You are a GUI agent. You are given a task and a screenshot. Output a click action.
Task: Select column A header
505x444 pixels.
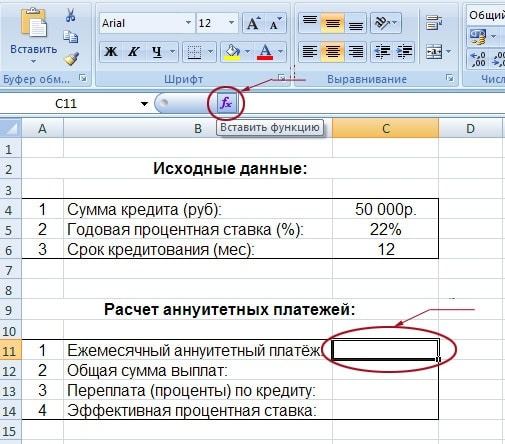click(42, 128)
